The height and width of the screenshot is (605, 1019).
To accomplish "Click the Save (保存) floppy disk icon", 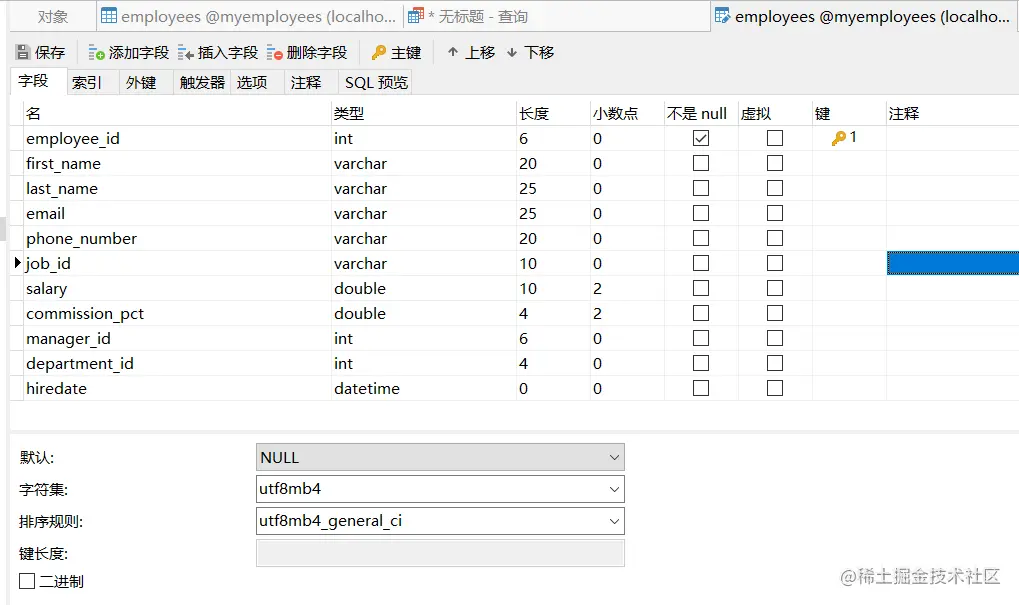I will click(x=23, y=53).
